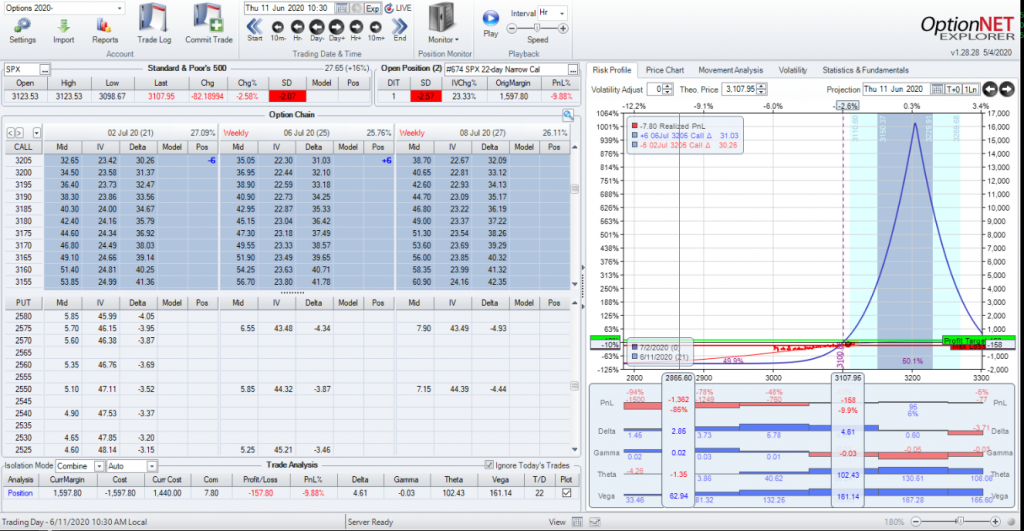Viewport: 1024px width, 531px height.
Task: Step forward 10 minutes (10m+)
Action: [376, 27]
